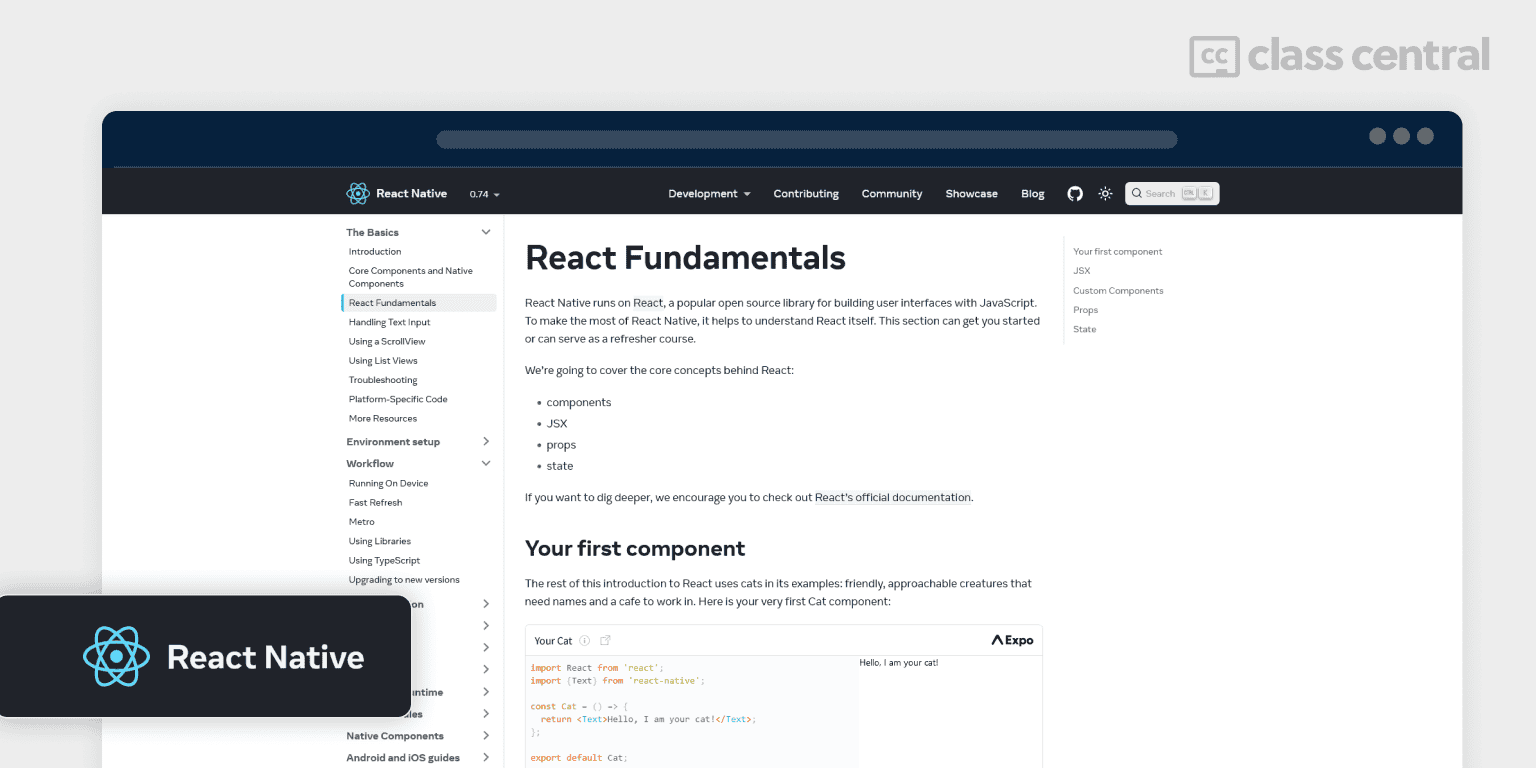The image size is (1536, 768).
Task: Open Your Cat example in new window icon
Action: pyautogui.click(x=605, y=641)
